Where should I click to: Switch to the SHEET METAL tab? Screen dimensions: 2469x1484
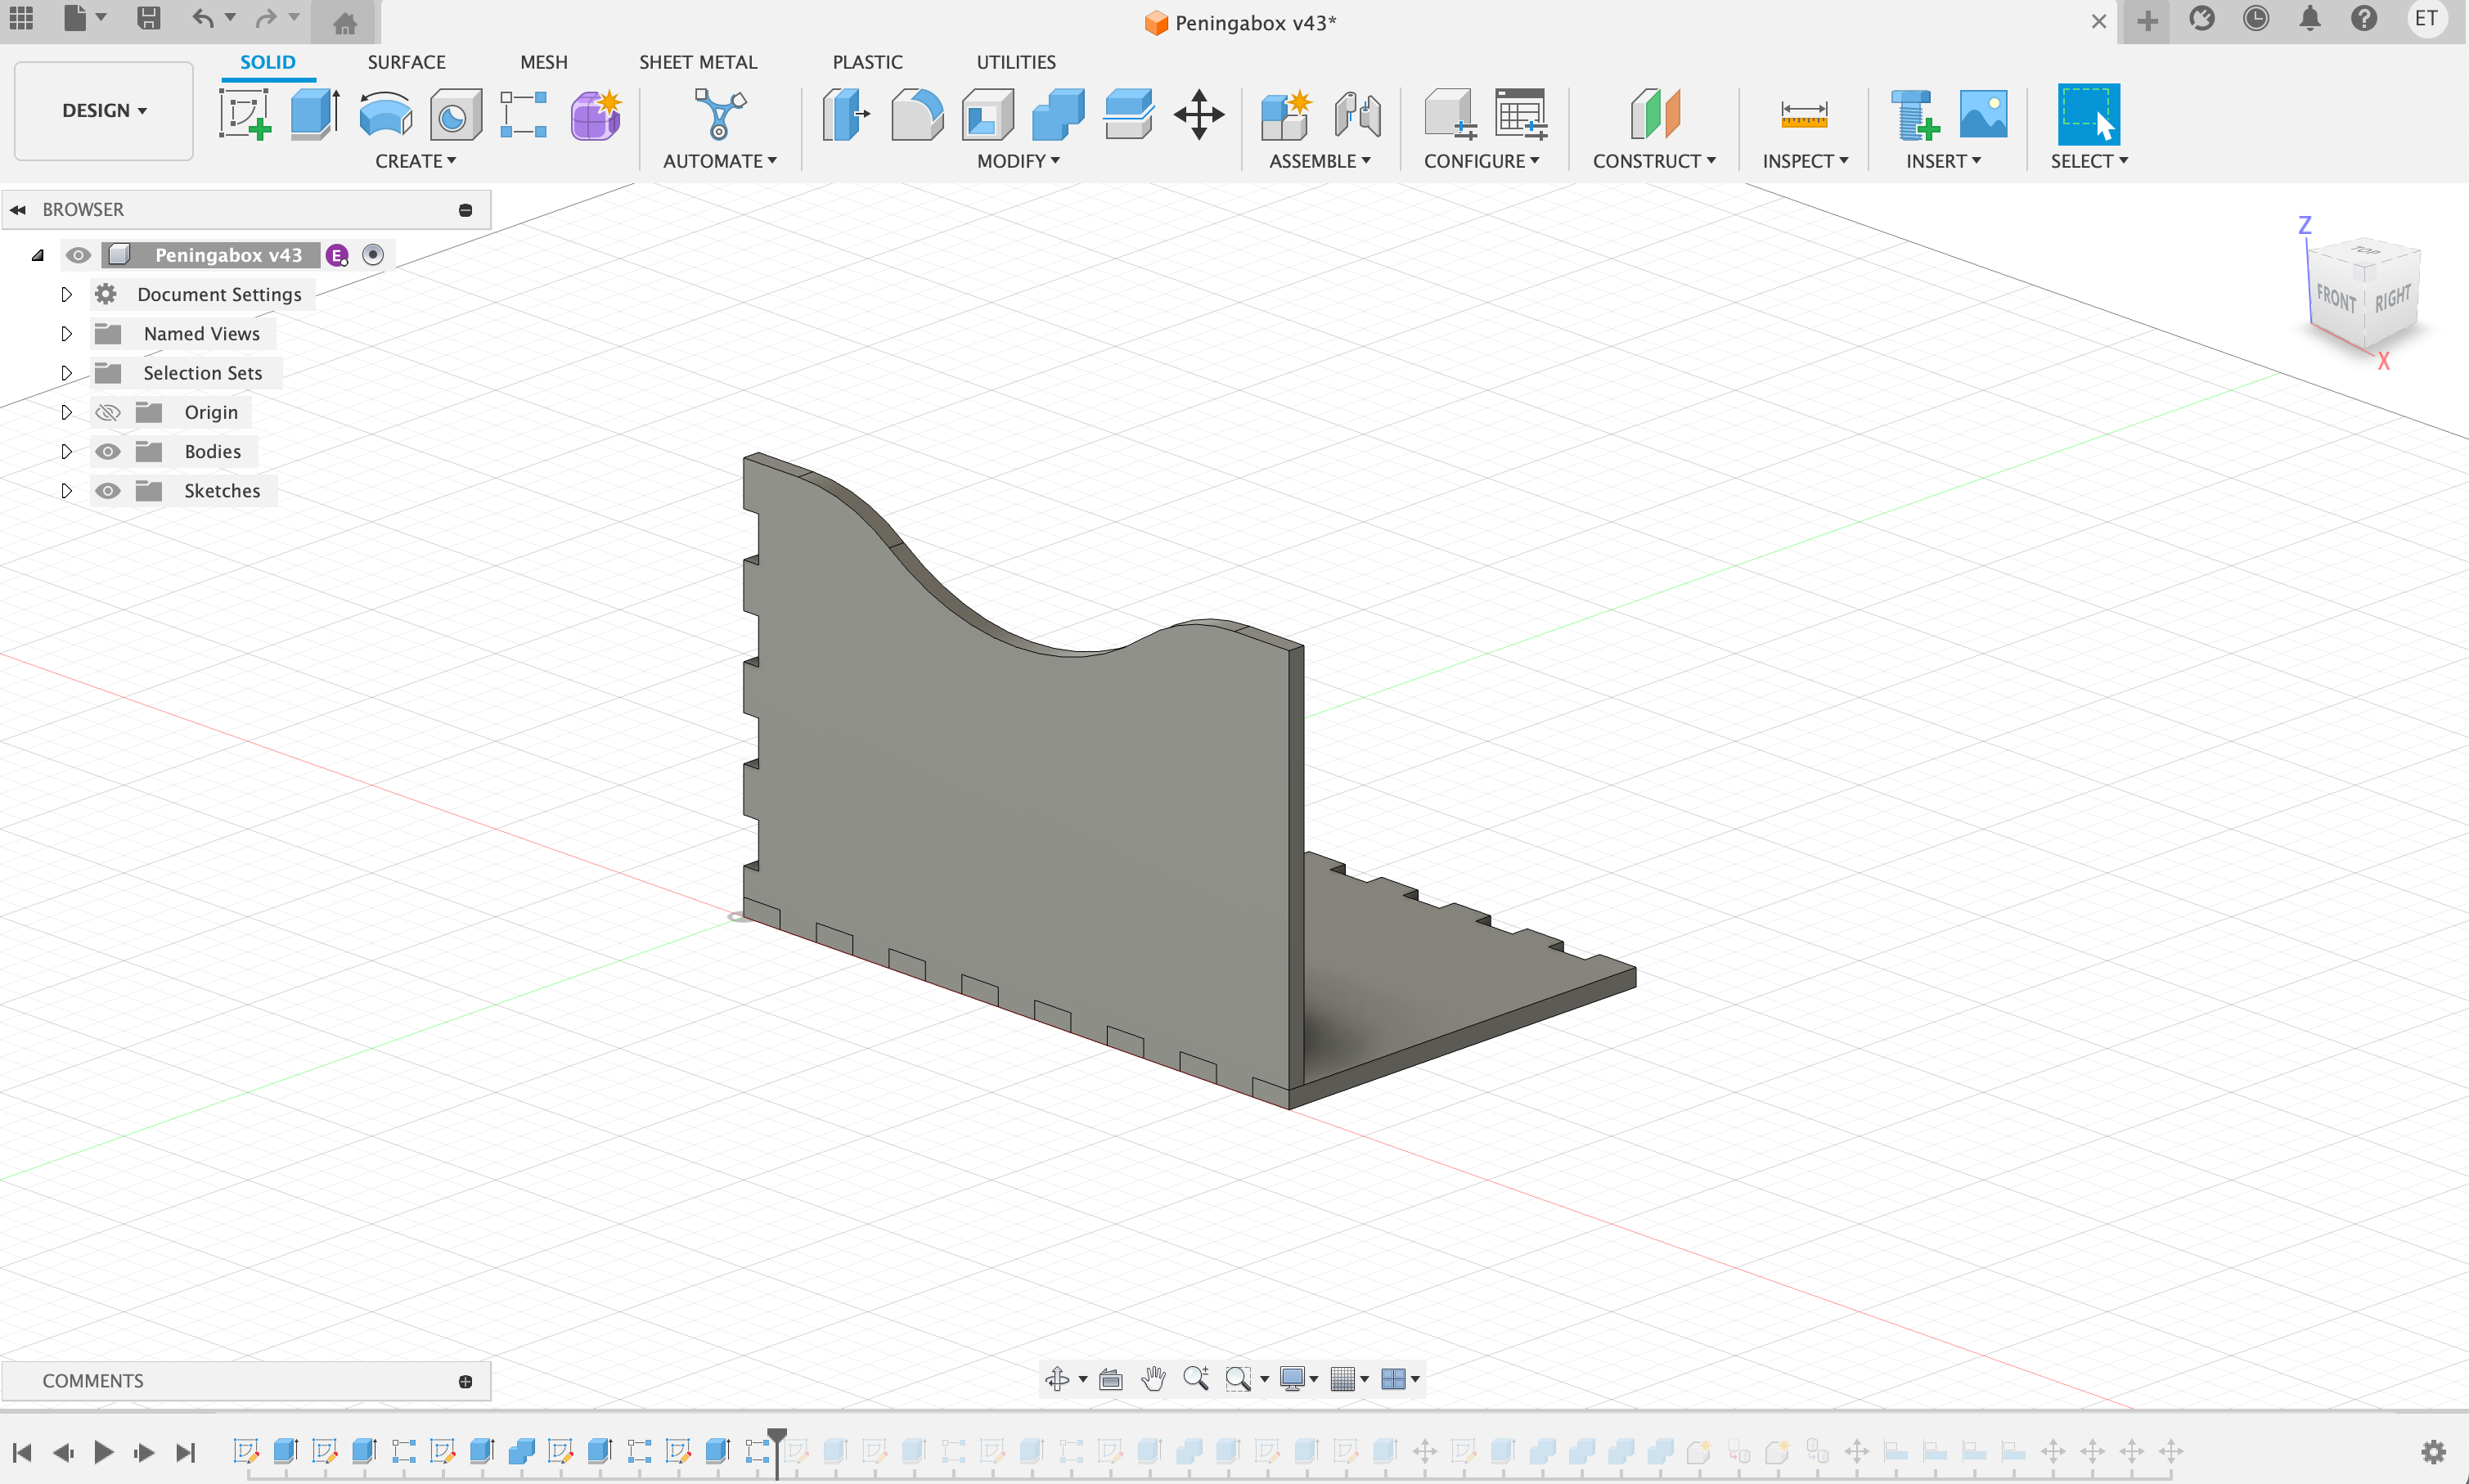tap(698, 62)
